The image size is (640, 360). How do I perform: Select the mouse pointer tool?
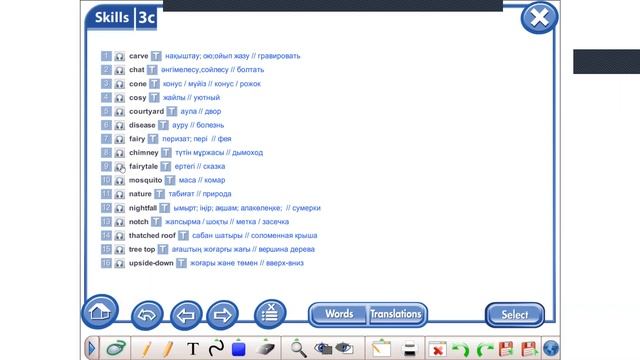click(116, 349)
